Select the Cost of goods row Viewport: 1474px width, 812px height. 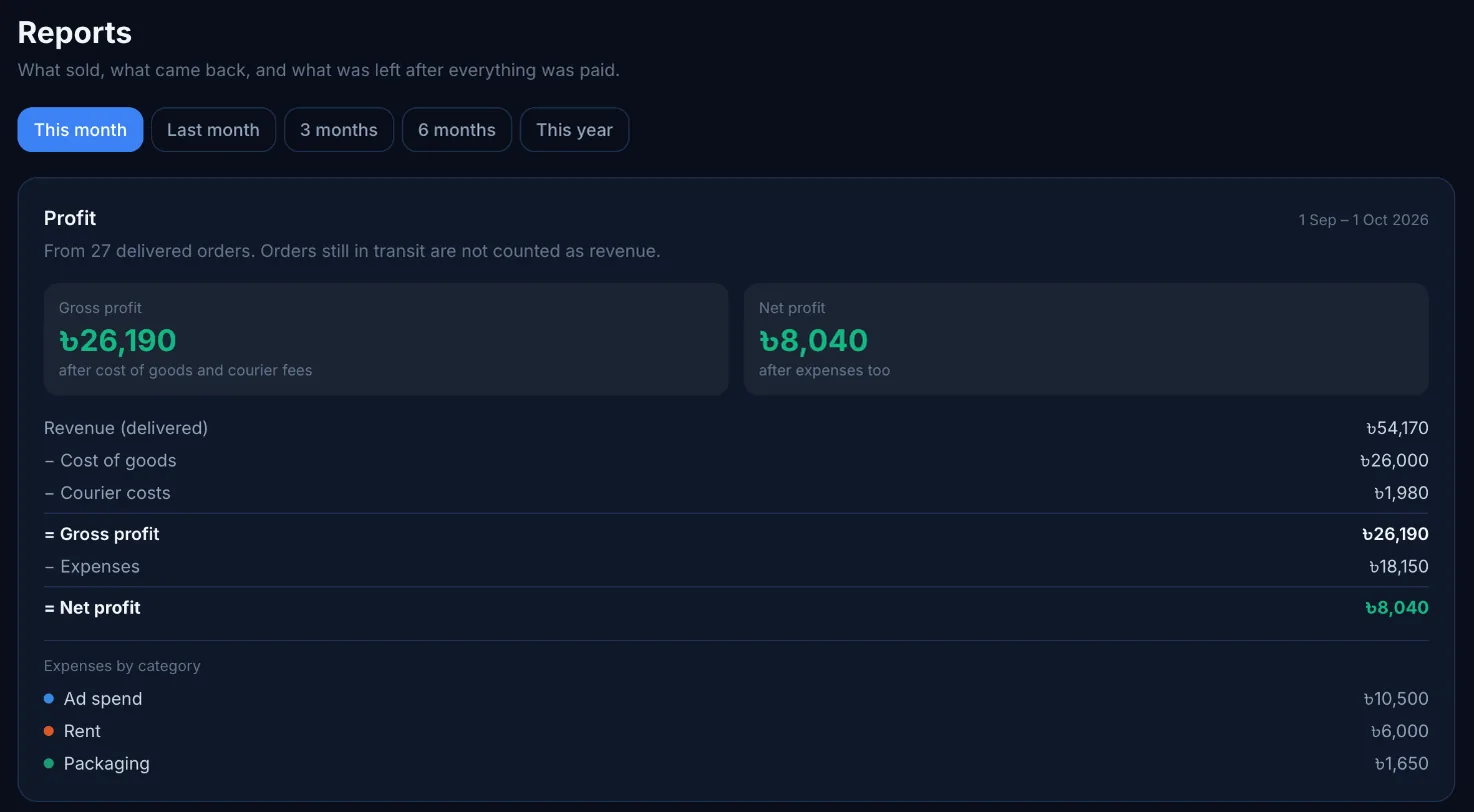(736, 461)
